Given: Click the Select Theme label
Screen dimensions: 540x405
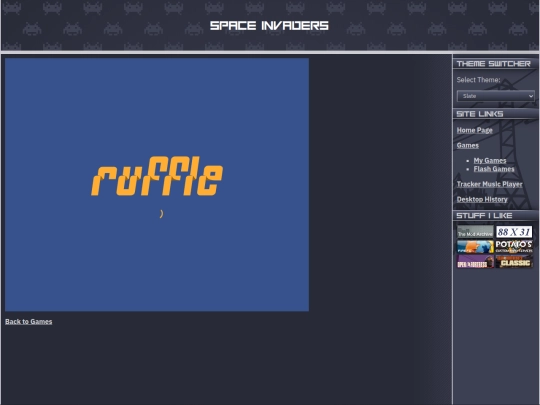Looking at the screenshot, I should click(x=478, y=80).
